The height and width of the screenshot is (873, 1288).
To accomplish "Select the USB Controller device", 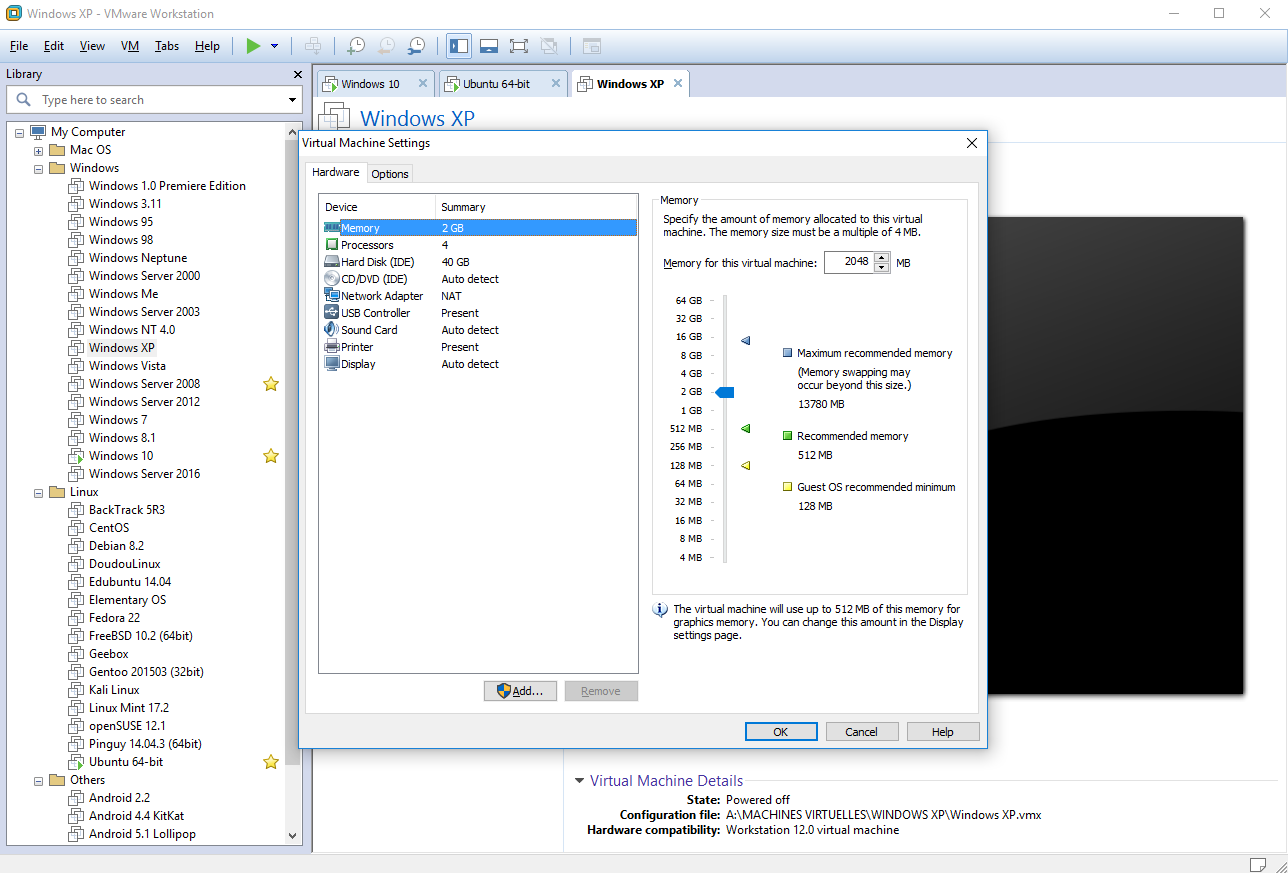I will click(x=376, y=312).
